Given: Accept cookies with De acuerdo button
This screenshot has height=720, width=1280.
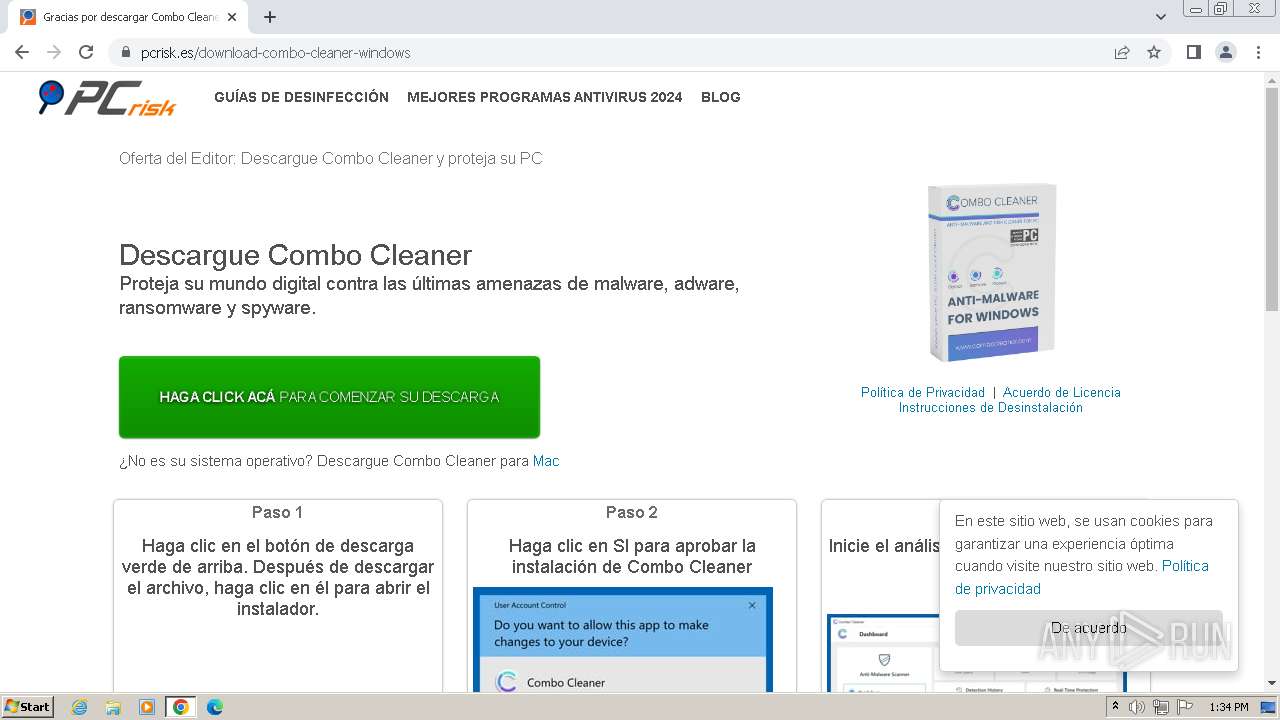Looking at the screenshot, I should click(x=1088, y=628).
